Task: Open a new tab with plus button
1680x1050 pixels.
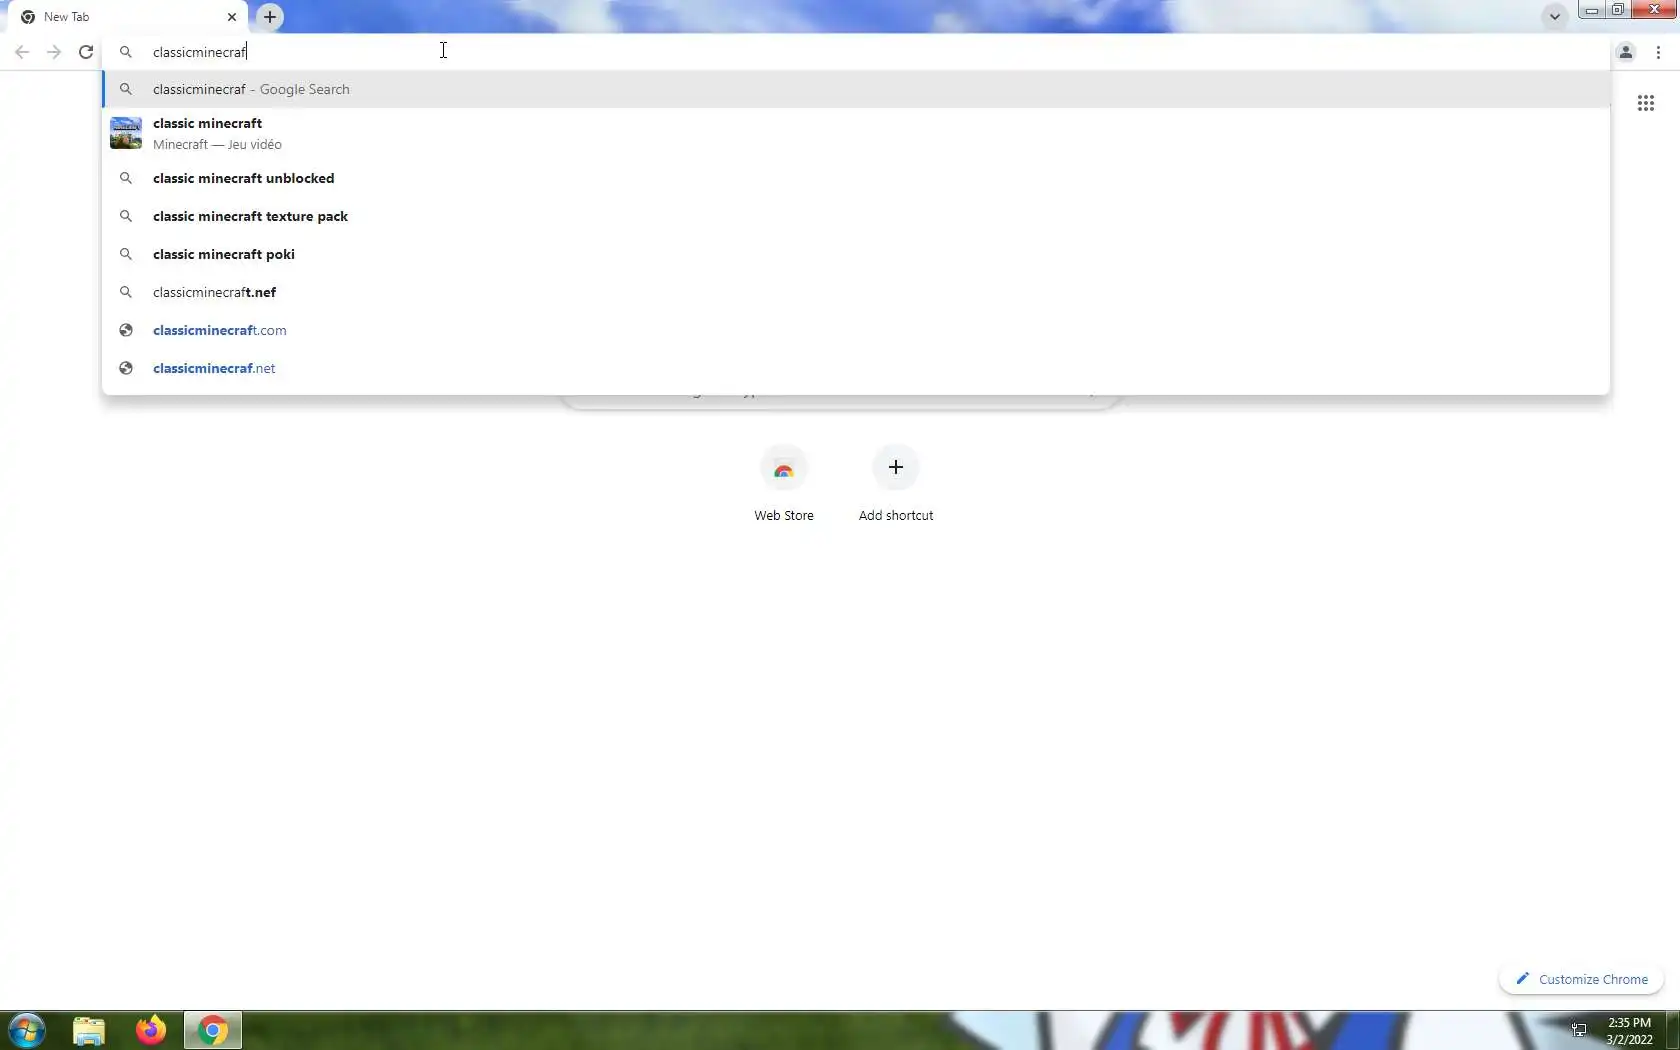Action: pos(270,17)
